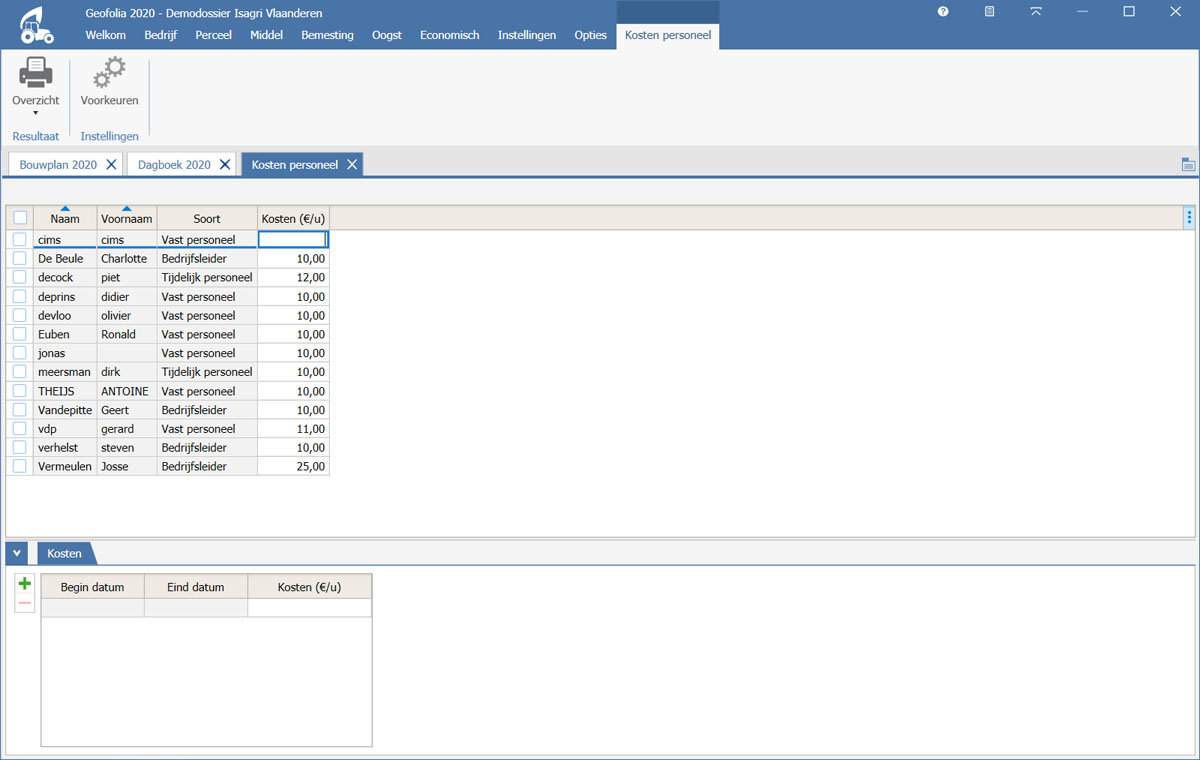Click the Geofolia tractor logo icon

point(36,25)
